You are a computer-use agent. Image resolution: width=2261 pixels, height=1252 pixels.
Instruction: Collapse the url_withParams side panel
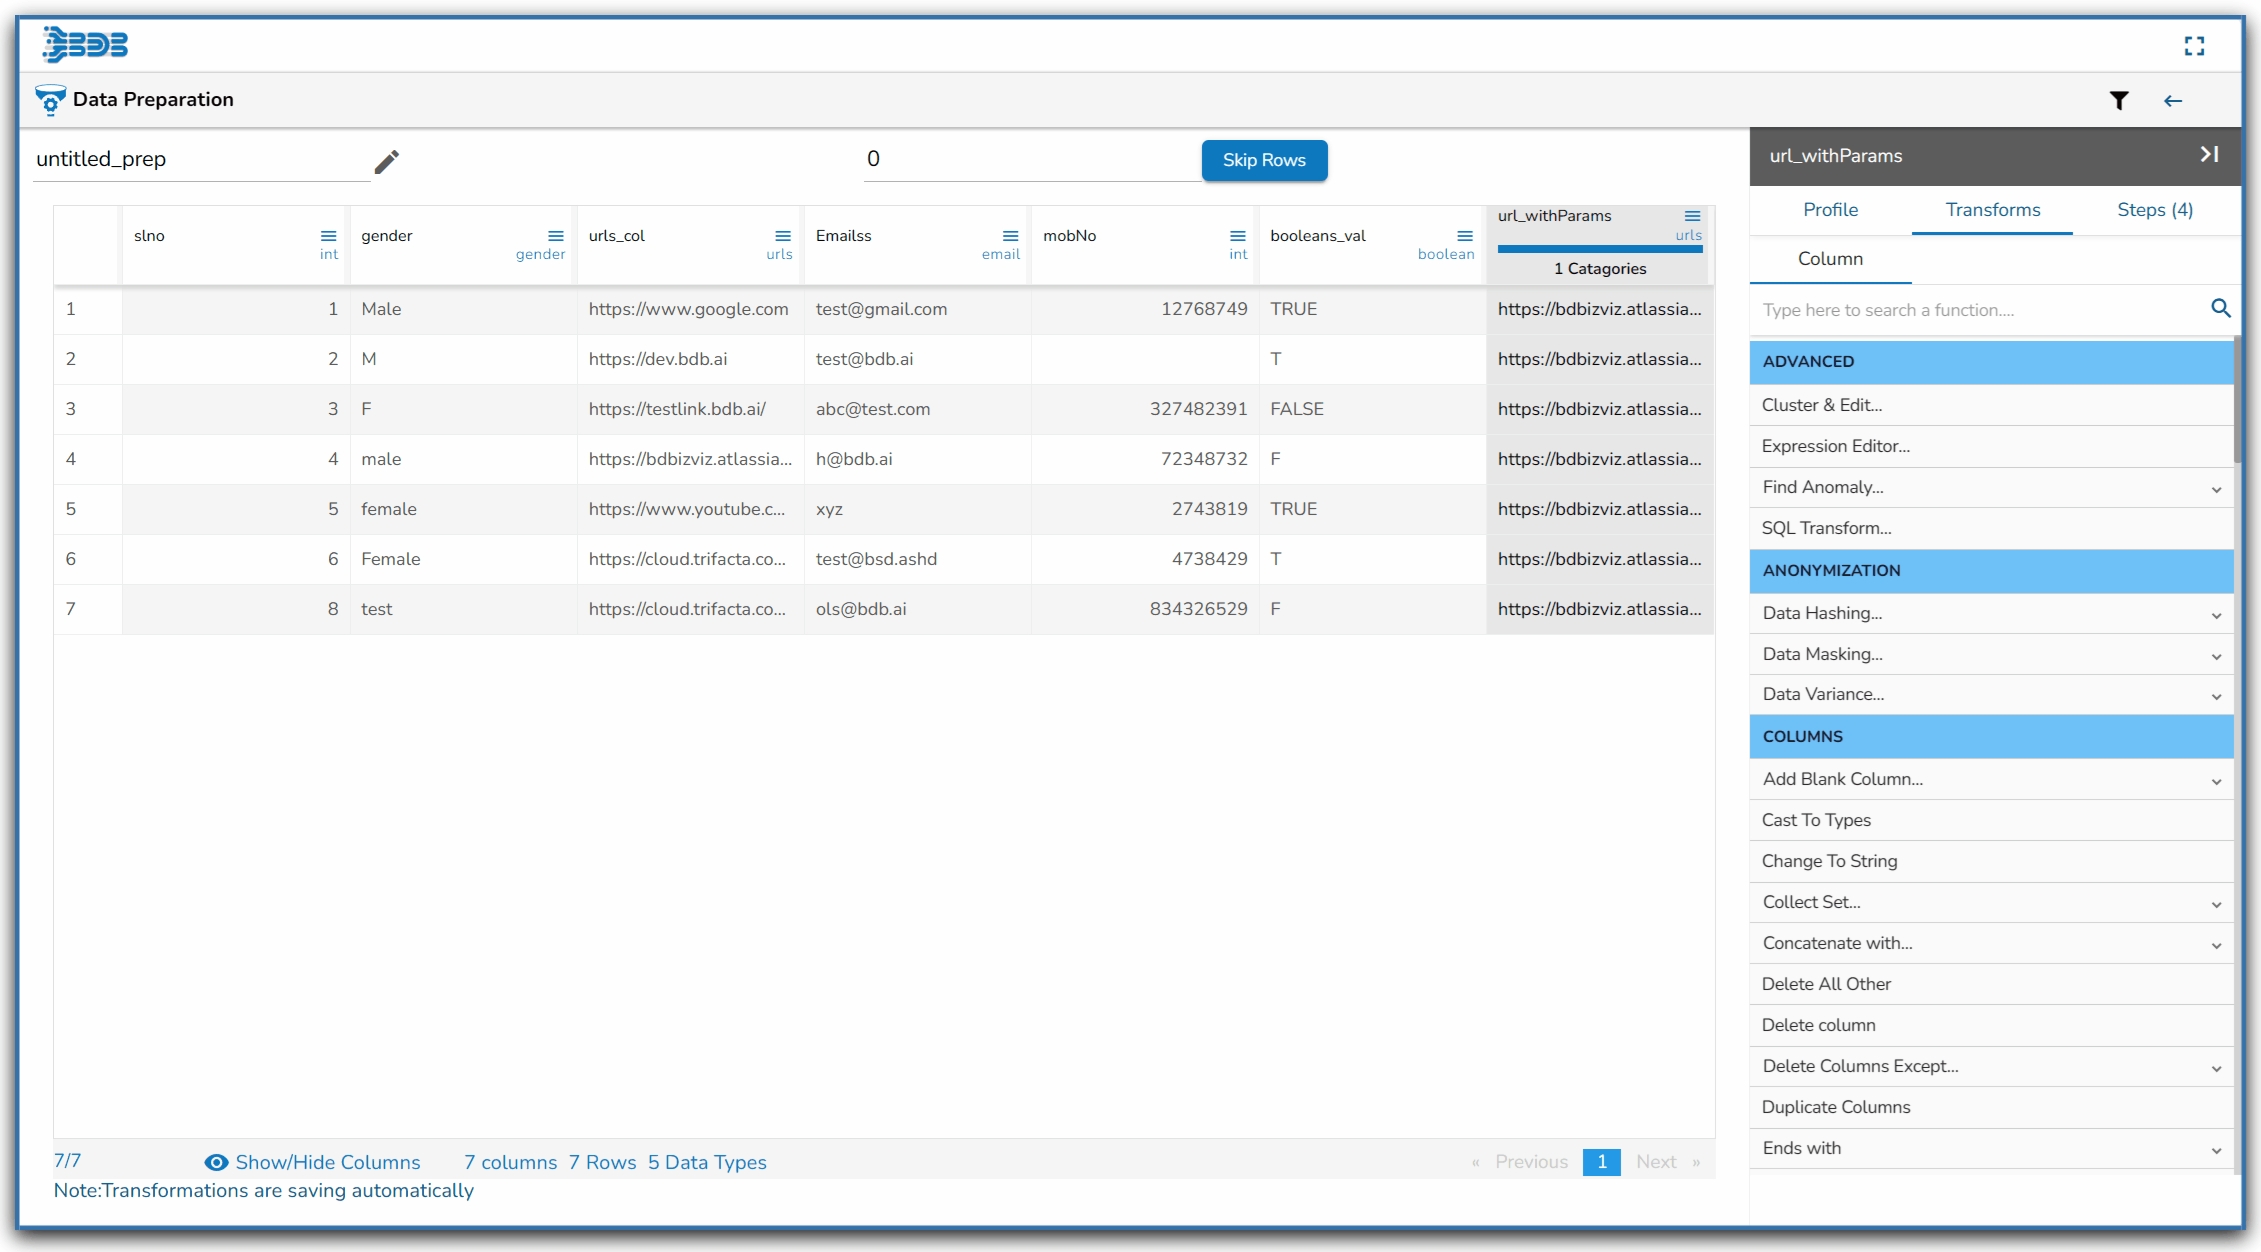coord(2209,154)
